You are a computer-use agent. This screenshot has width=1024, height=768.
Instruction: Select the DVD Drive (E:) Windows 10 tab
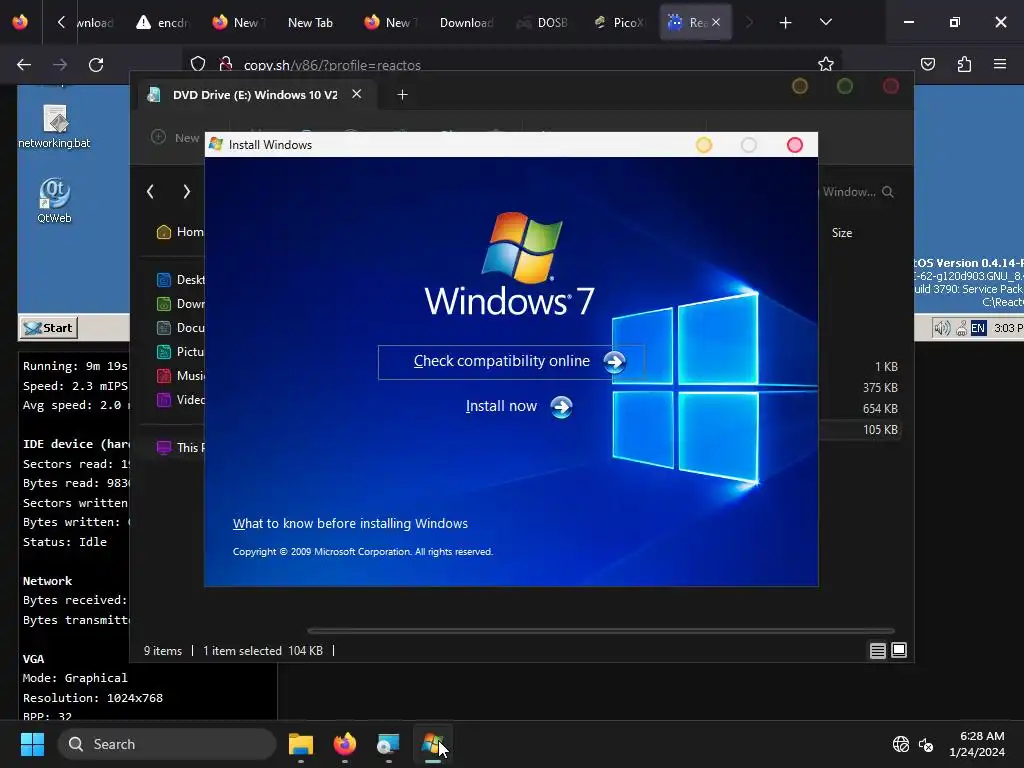tap(255, 95)
